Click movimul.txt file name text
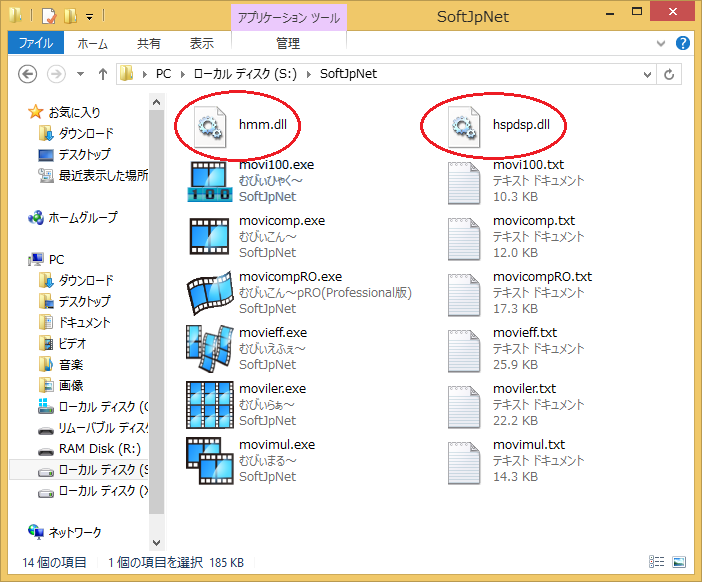Image resolution: width=702 pixels, height=582 pixels. [529, 445]
